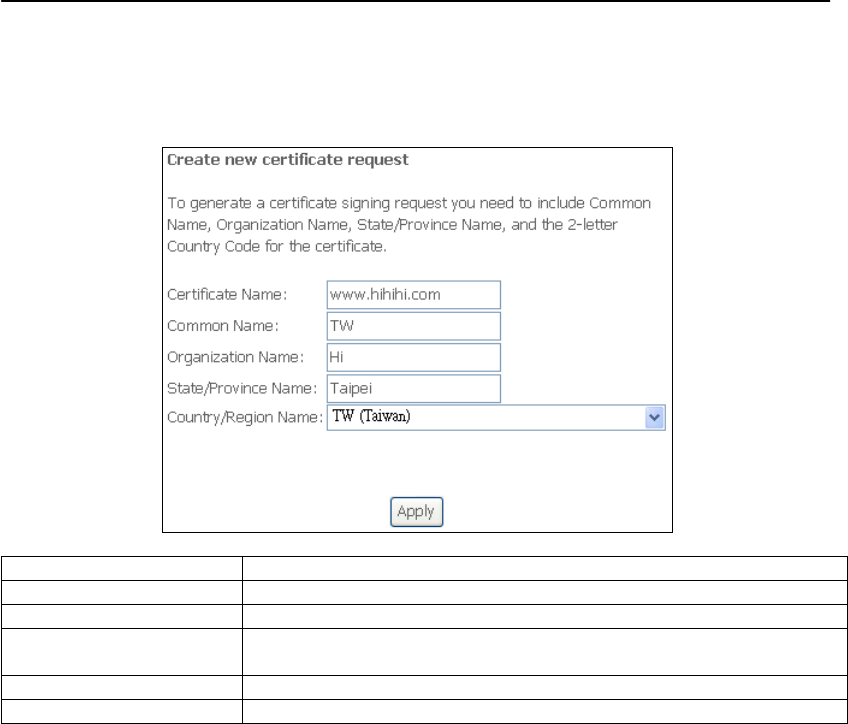Click the 'Certificate Name:' label
Viewport: 848px width, 724px height.
pos(227,295)
